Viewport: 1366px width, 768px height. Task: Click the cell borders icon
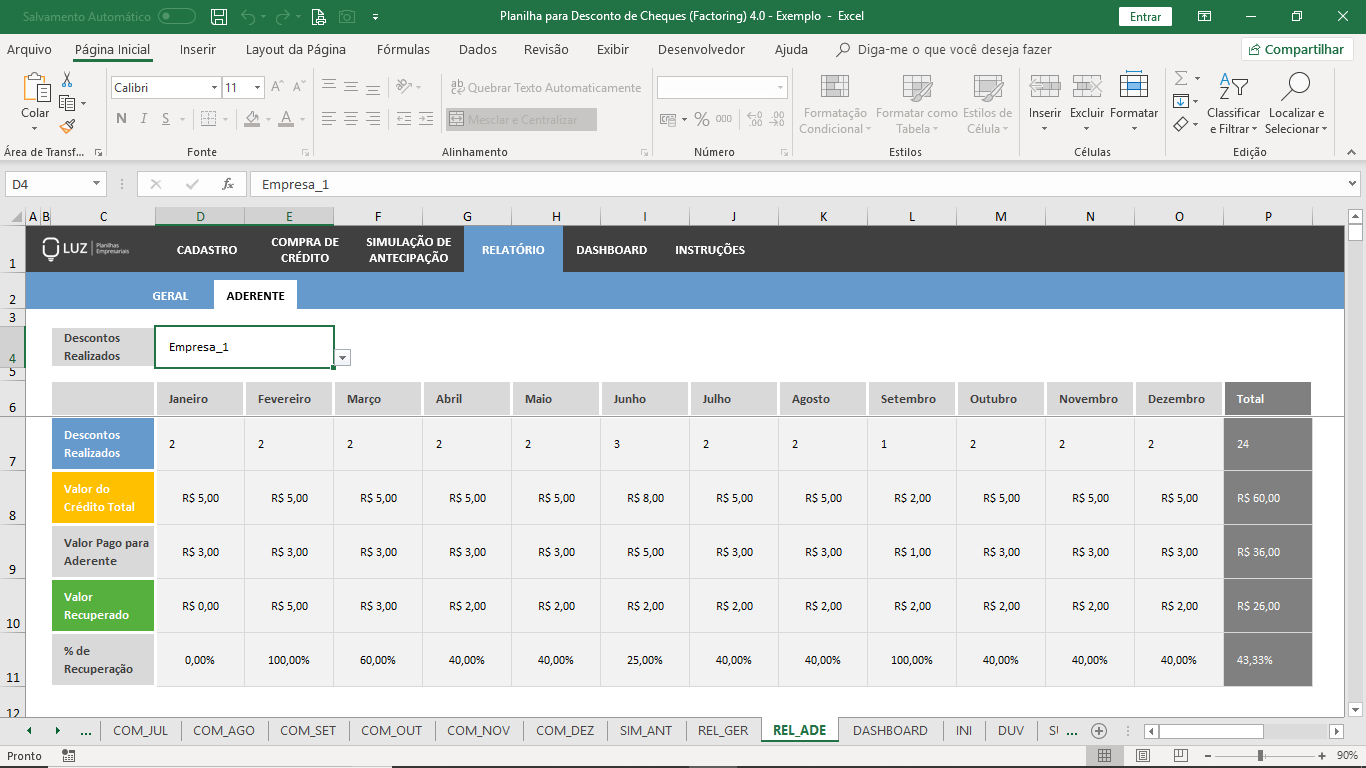coord(207,119)
